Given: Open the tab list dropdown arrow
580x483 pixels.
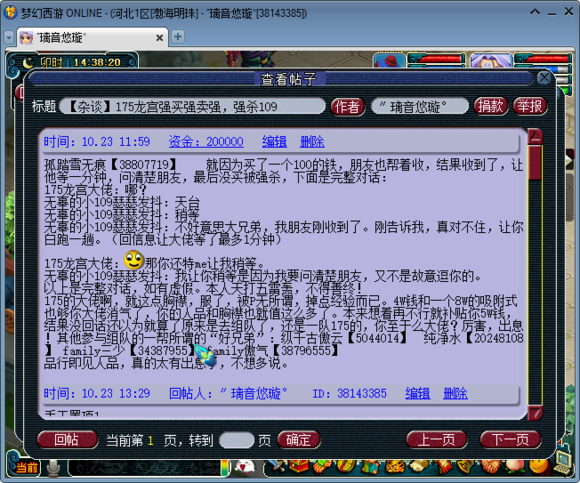Looking at the screenshot, I should [9, 38].
